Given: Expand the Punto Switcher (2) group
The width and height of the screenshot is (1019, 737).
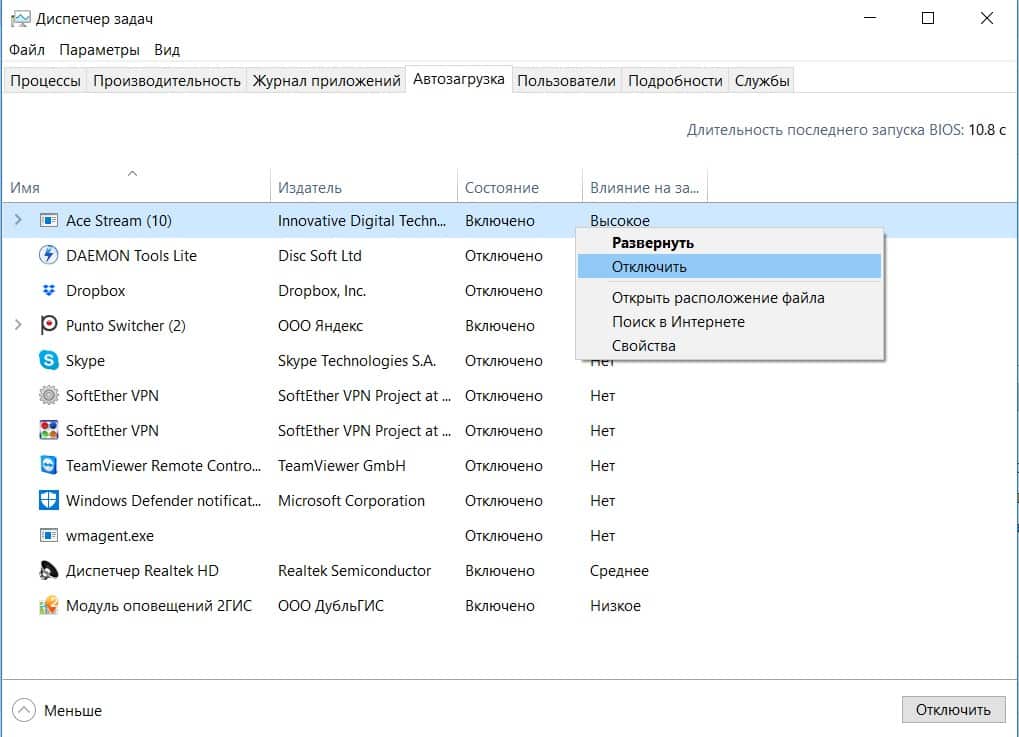Looking at the screenshot, I should (x=18, y=325).
